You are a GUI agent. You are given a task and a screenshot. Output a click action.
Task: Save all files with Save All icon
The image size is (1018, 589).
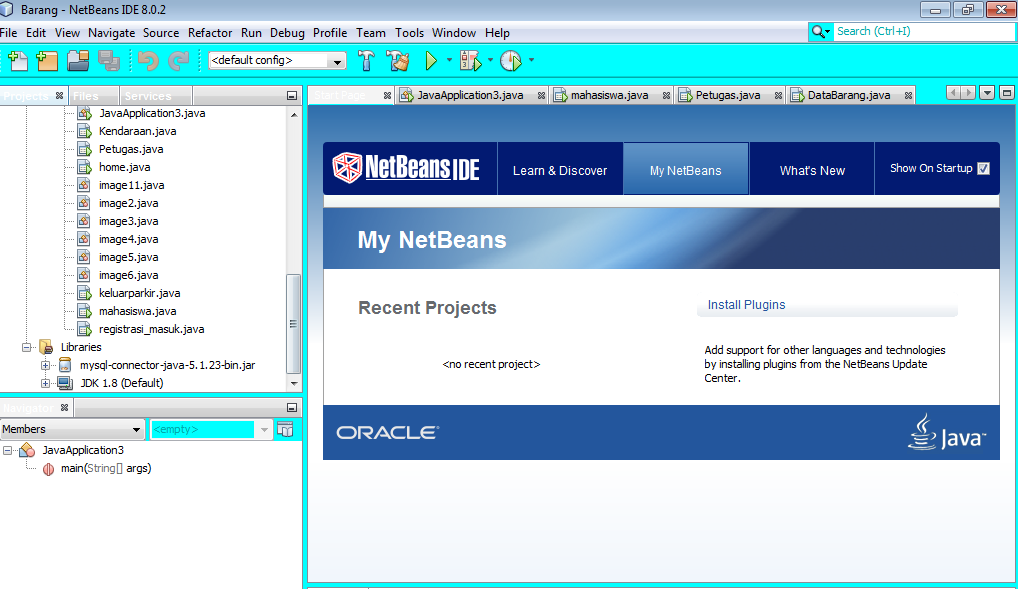coord(108,61)
